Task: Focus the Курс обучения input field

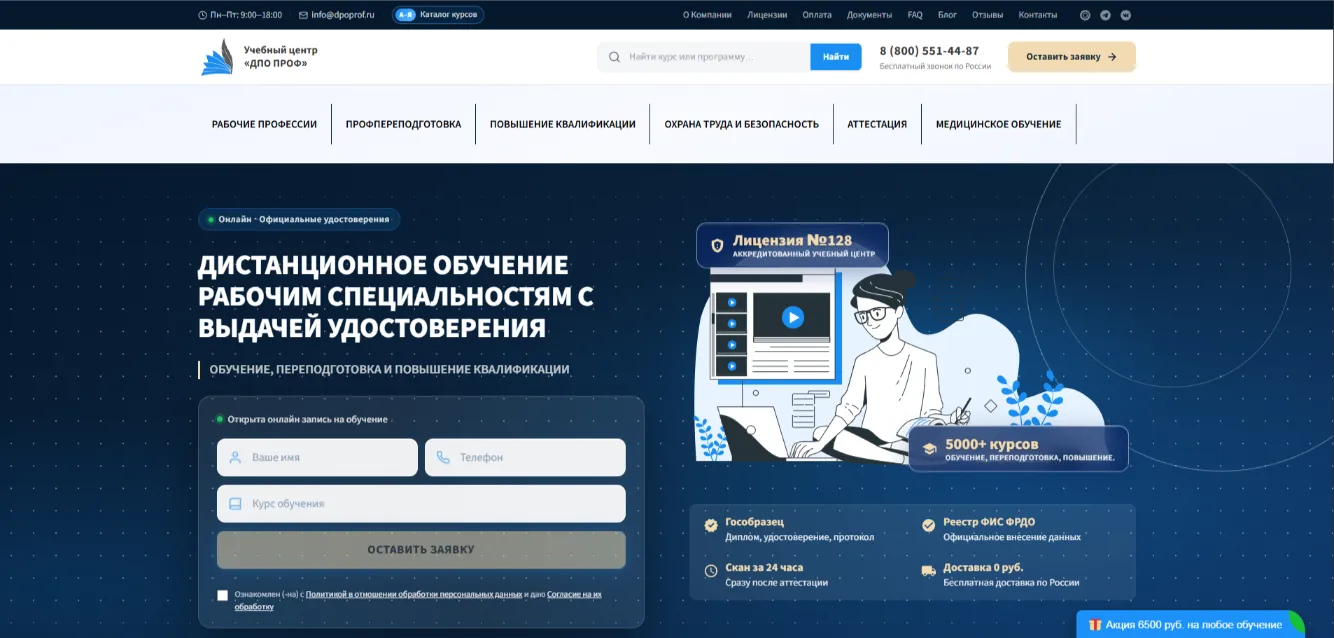Action: pos(421,504)
